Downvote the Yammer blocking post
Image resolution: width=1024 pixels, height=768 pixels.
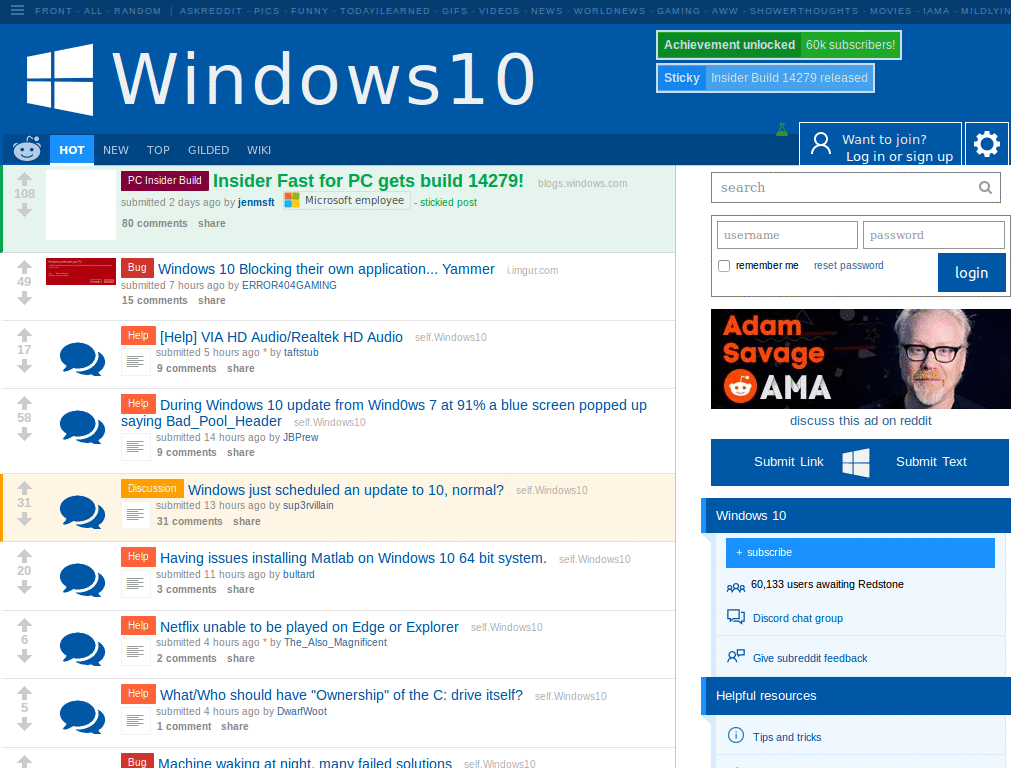coord(24,298)
